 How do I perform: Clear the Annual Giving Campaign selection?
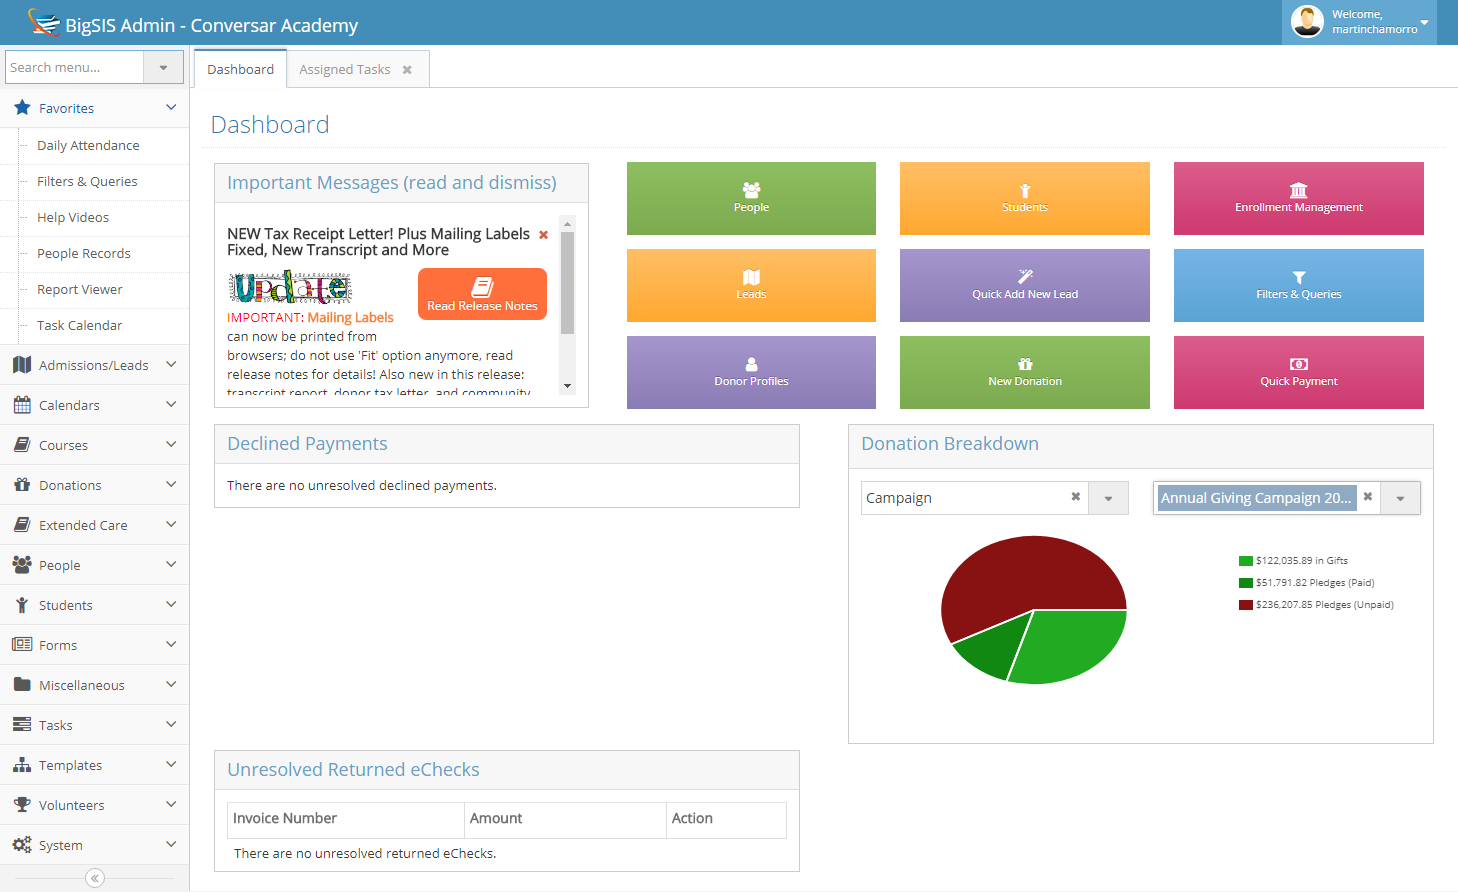tap(1368, 497)
